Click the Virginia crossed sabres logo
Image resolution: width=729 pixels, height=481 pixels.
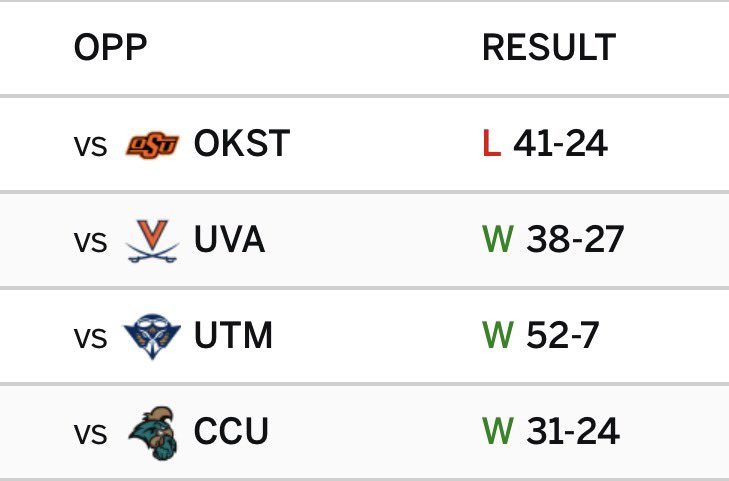pos(152,241)
